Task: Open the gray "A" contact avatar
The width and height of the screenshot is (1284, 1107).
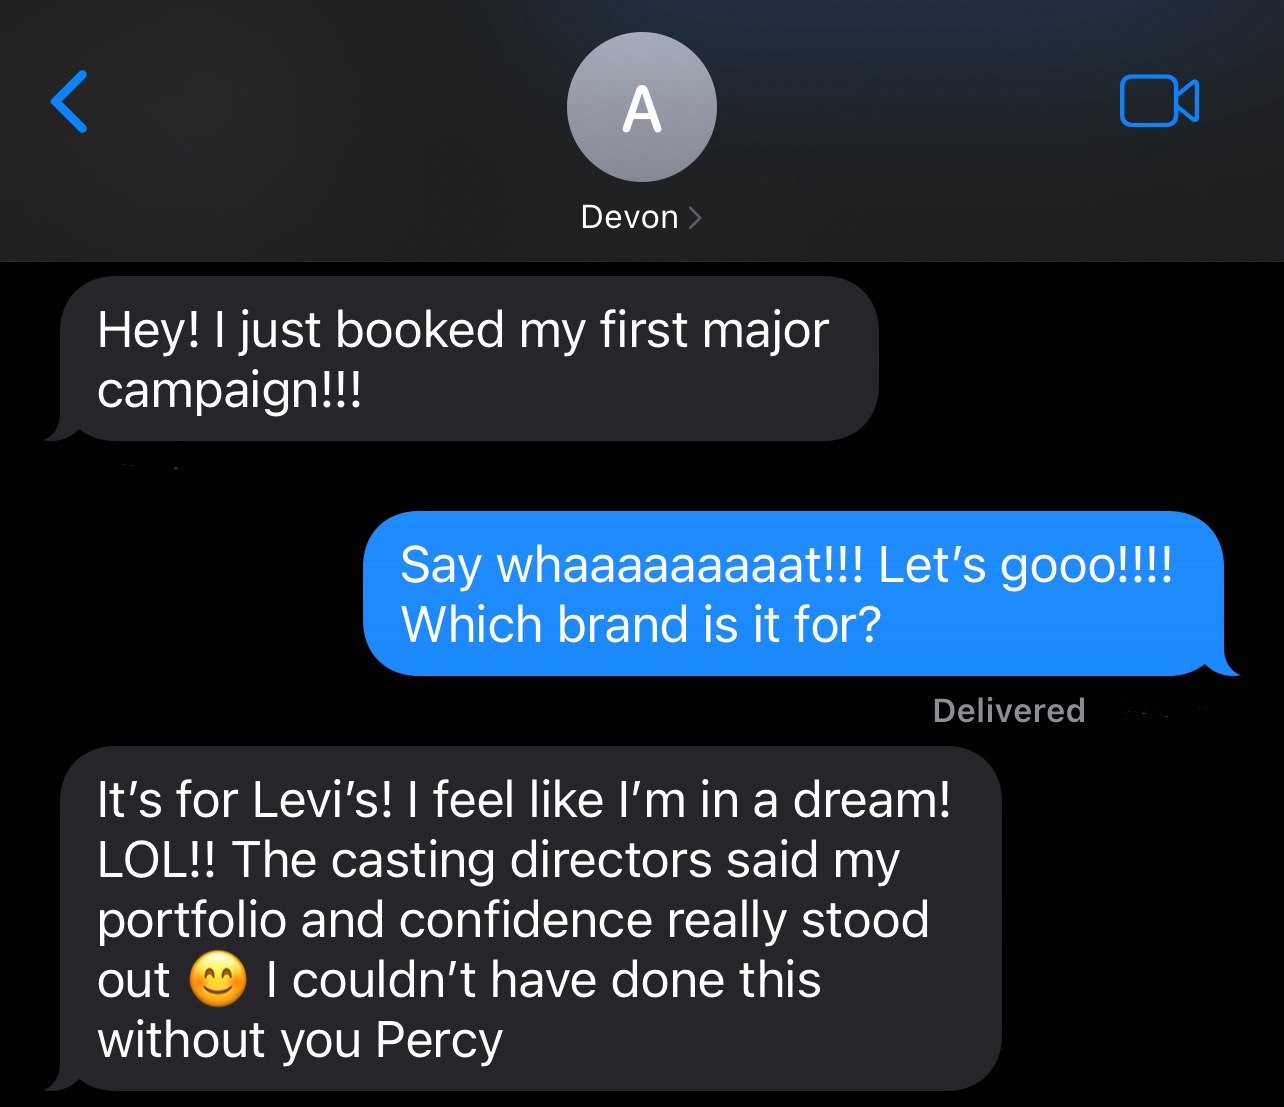Action: [642, 107]
